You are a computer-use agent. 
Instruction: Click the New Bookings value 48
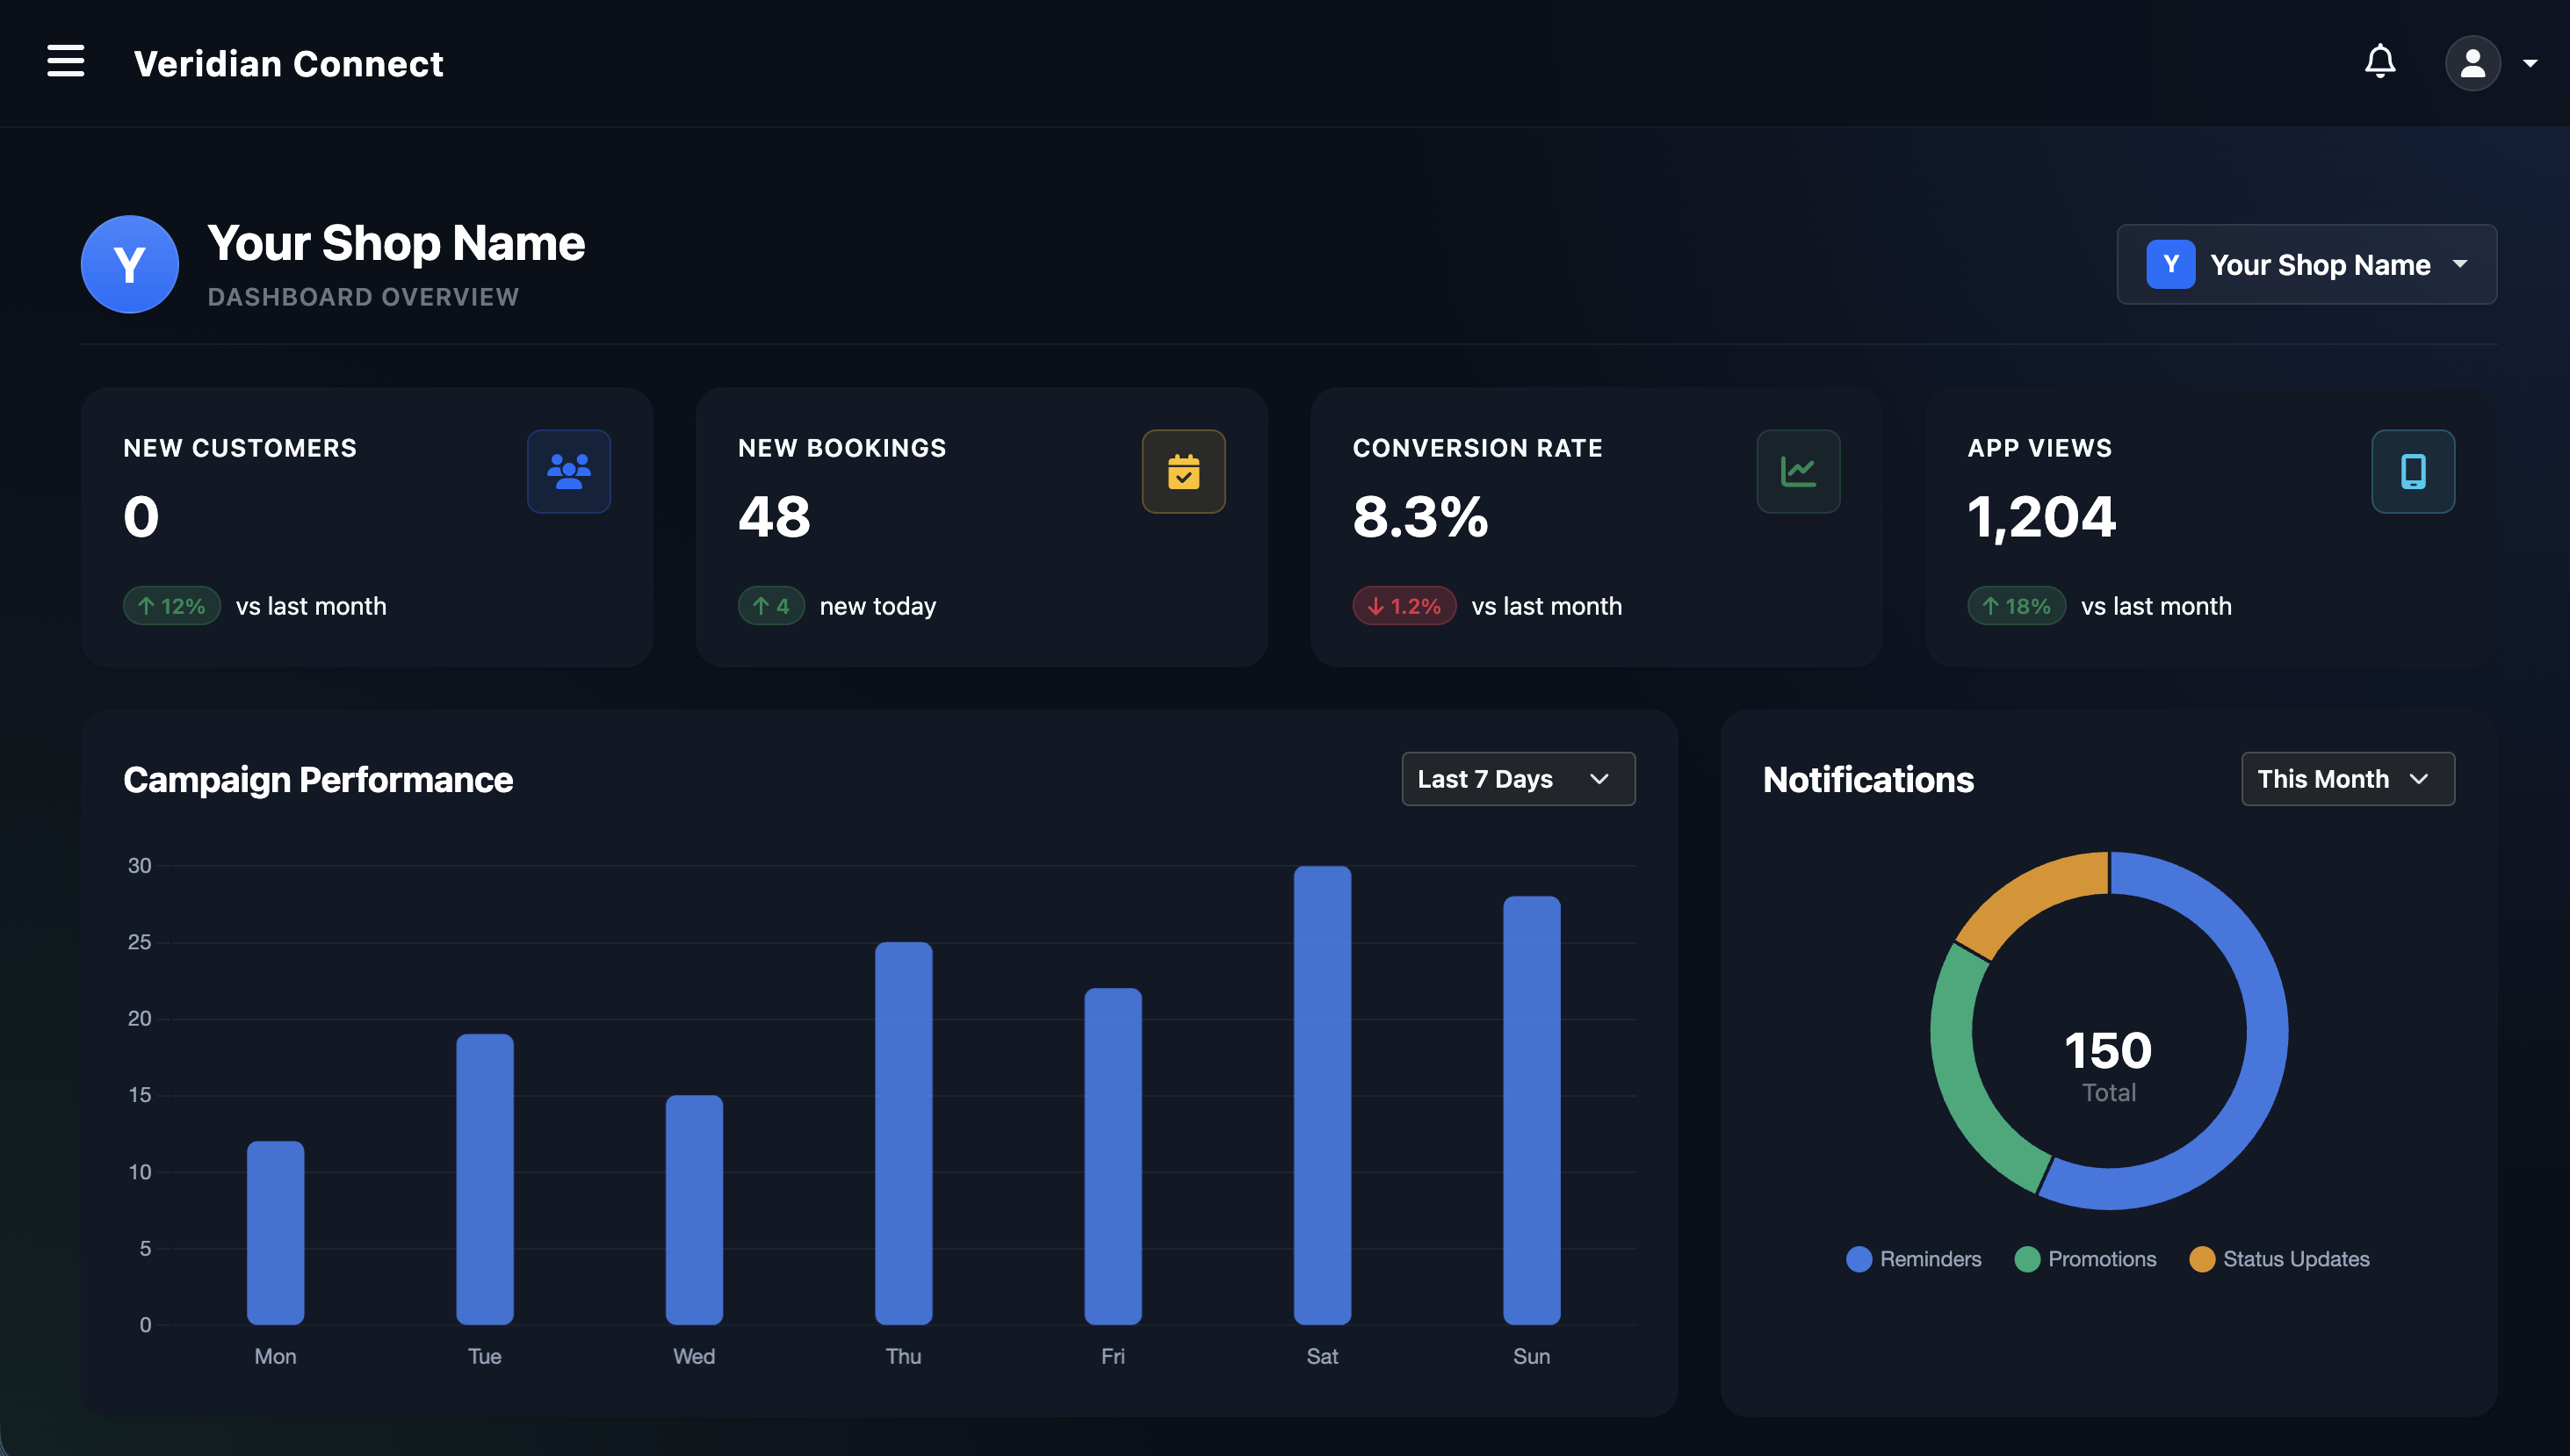coord(774,516)
